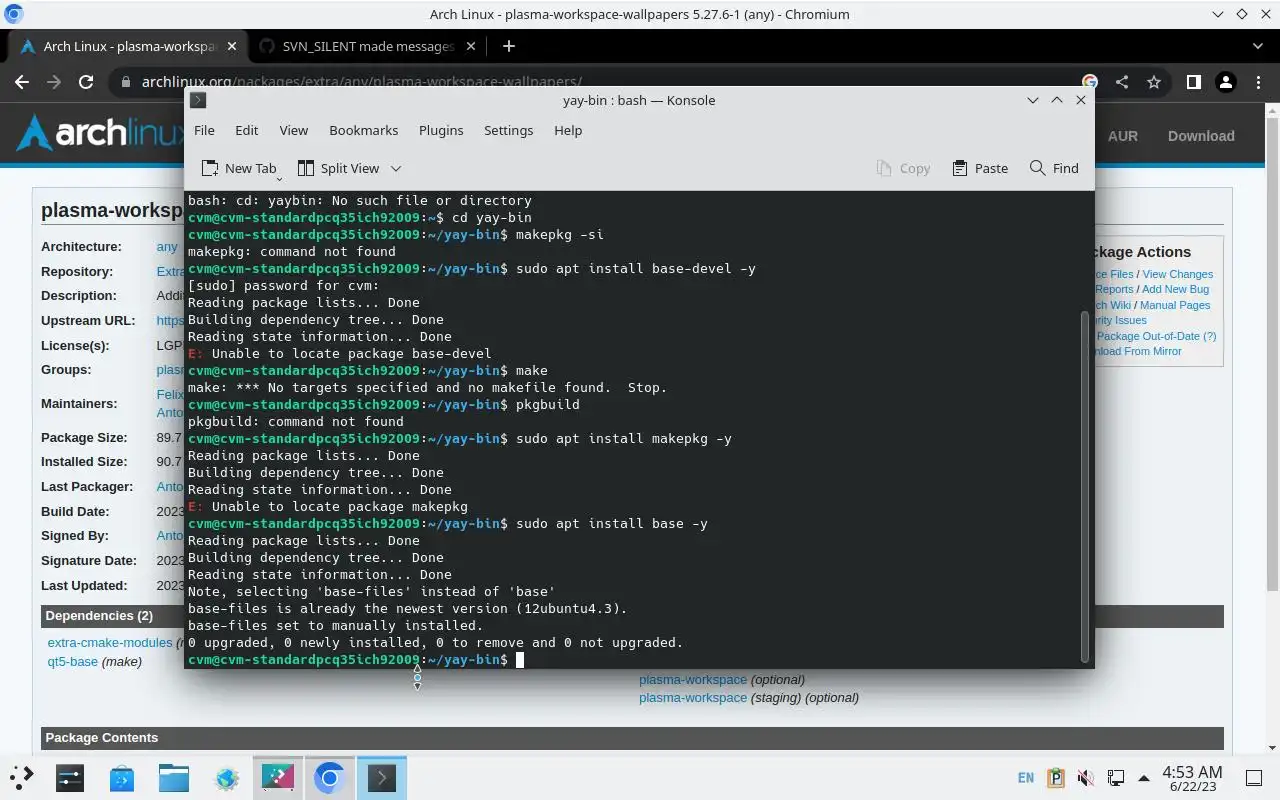This screenshot has height=800, width=1280.
Task: Open the Chromium profile avatar menu
Action: coord(1225,82)
